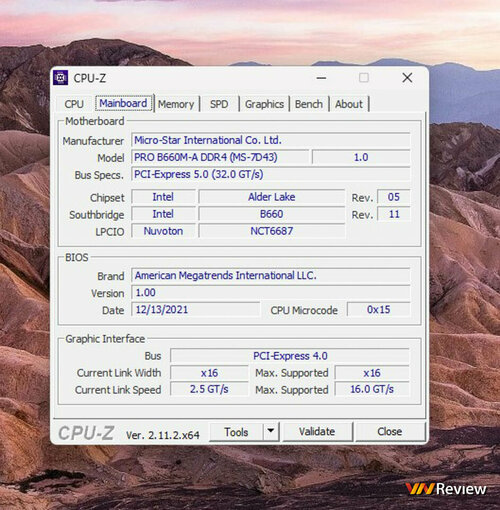Switch to the CPU tab

pos(74,104)
